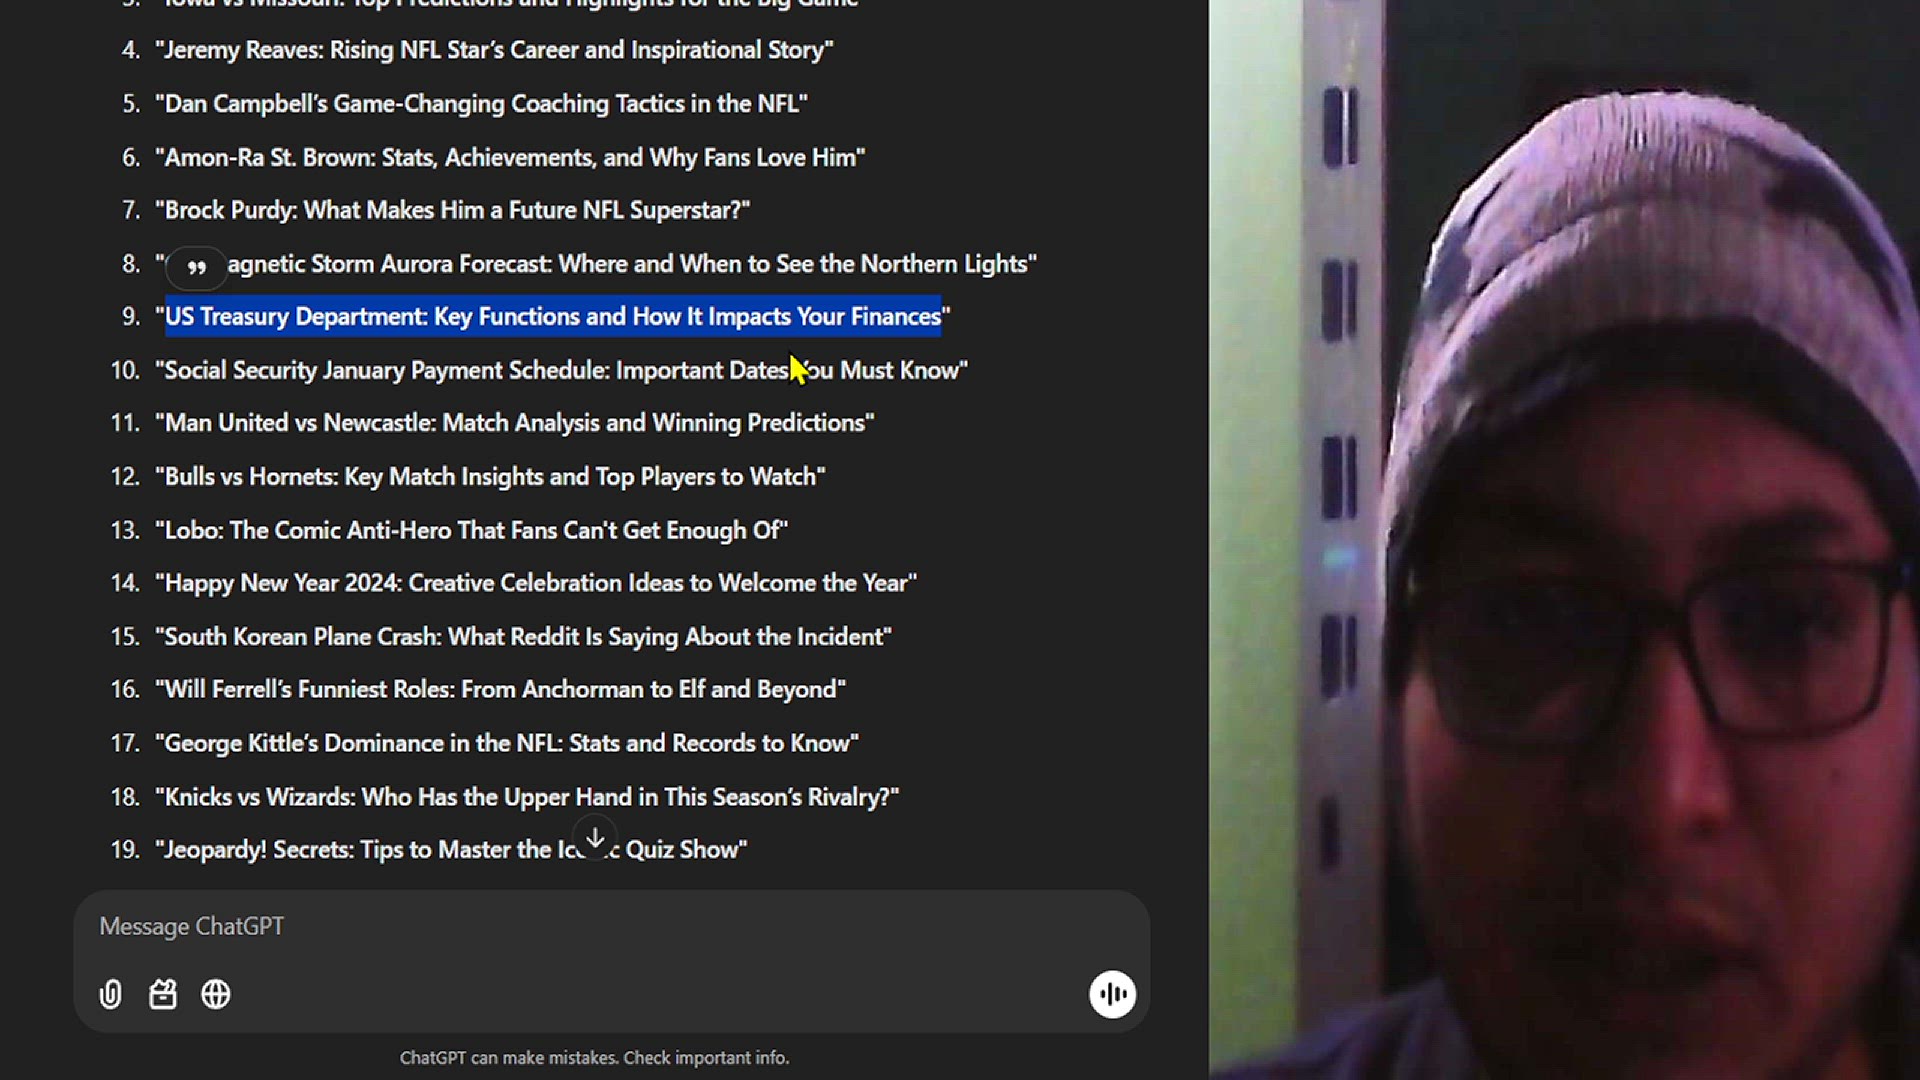Viewport: 1920px width, 1080px height.
Task: Open the tools toolbox icon
Action: tap(163, 994)
